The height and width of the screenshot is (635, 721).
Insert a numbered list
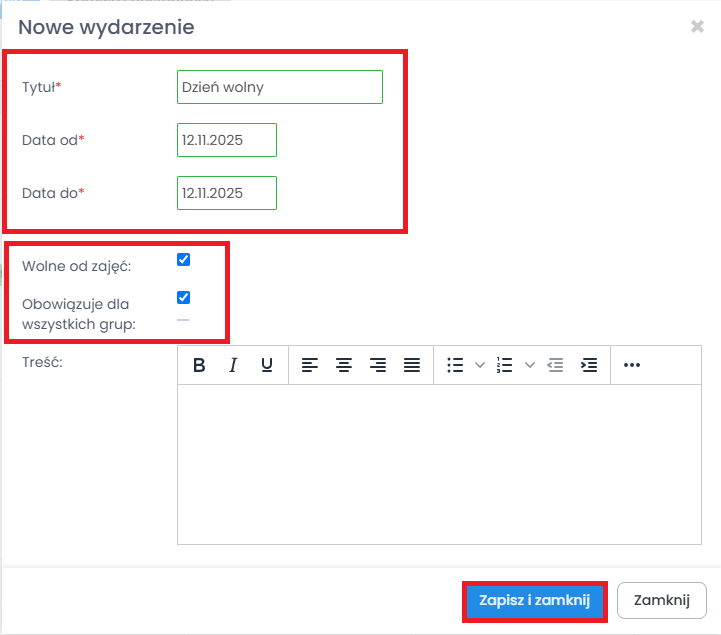click(x=505, y=366)
